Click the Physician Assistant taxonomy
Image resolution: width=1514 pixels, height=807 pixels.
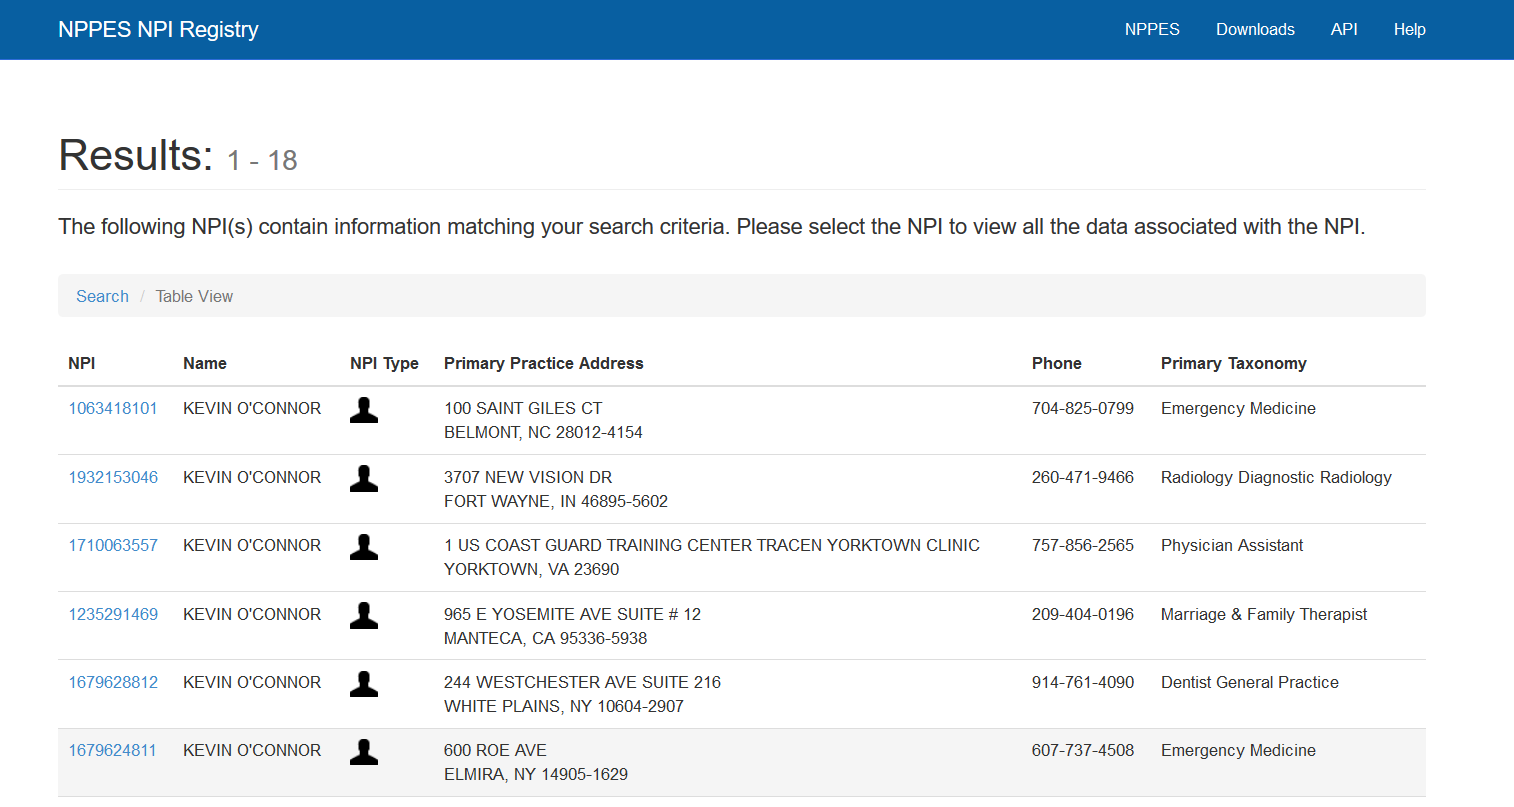click(x=1232, y=545)
